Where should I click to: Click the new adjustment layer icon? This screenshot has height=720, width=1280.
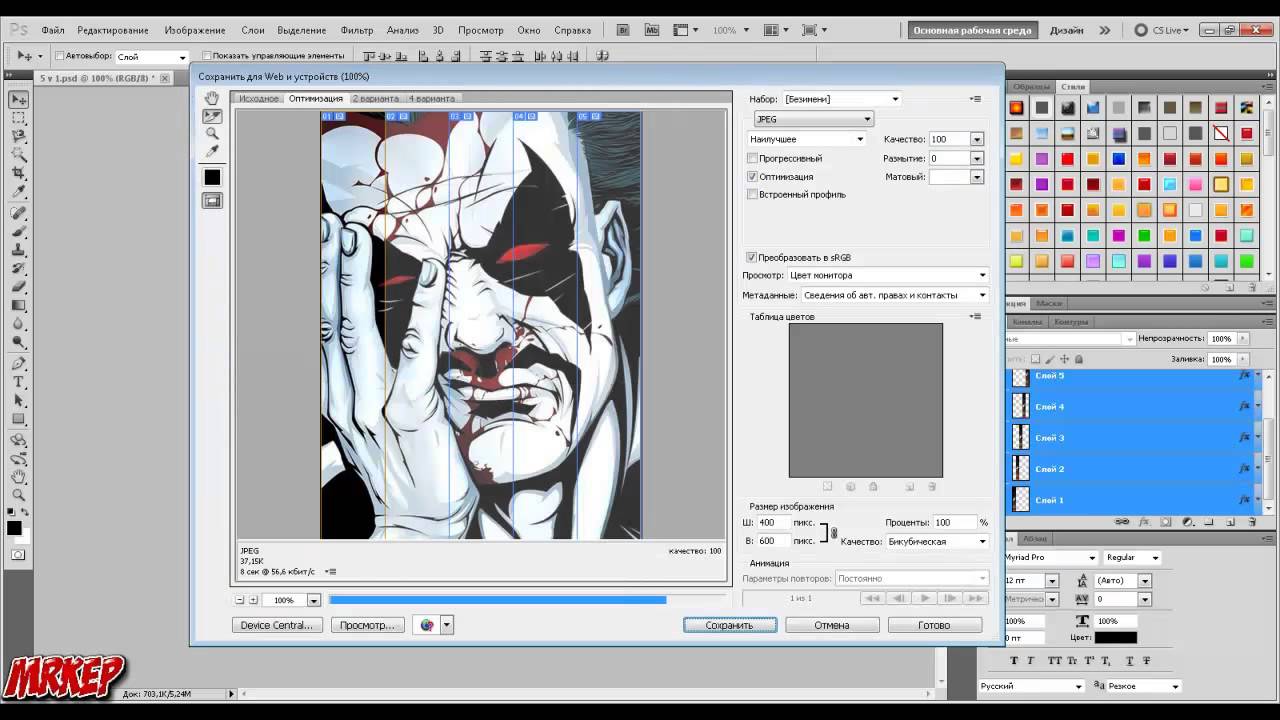coord(1188,522)
